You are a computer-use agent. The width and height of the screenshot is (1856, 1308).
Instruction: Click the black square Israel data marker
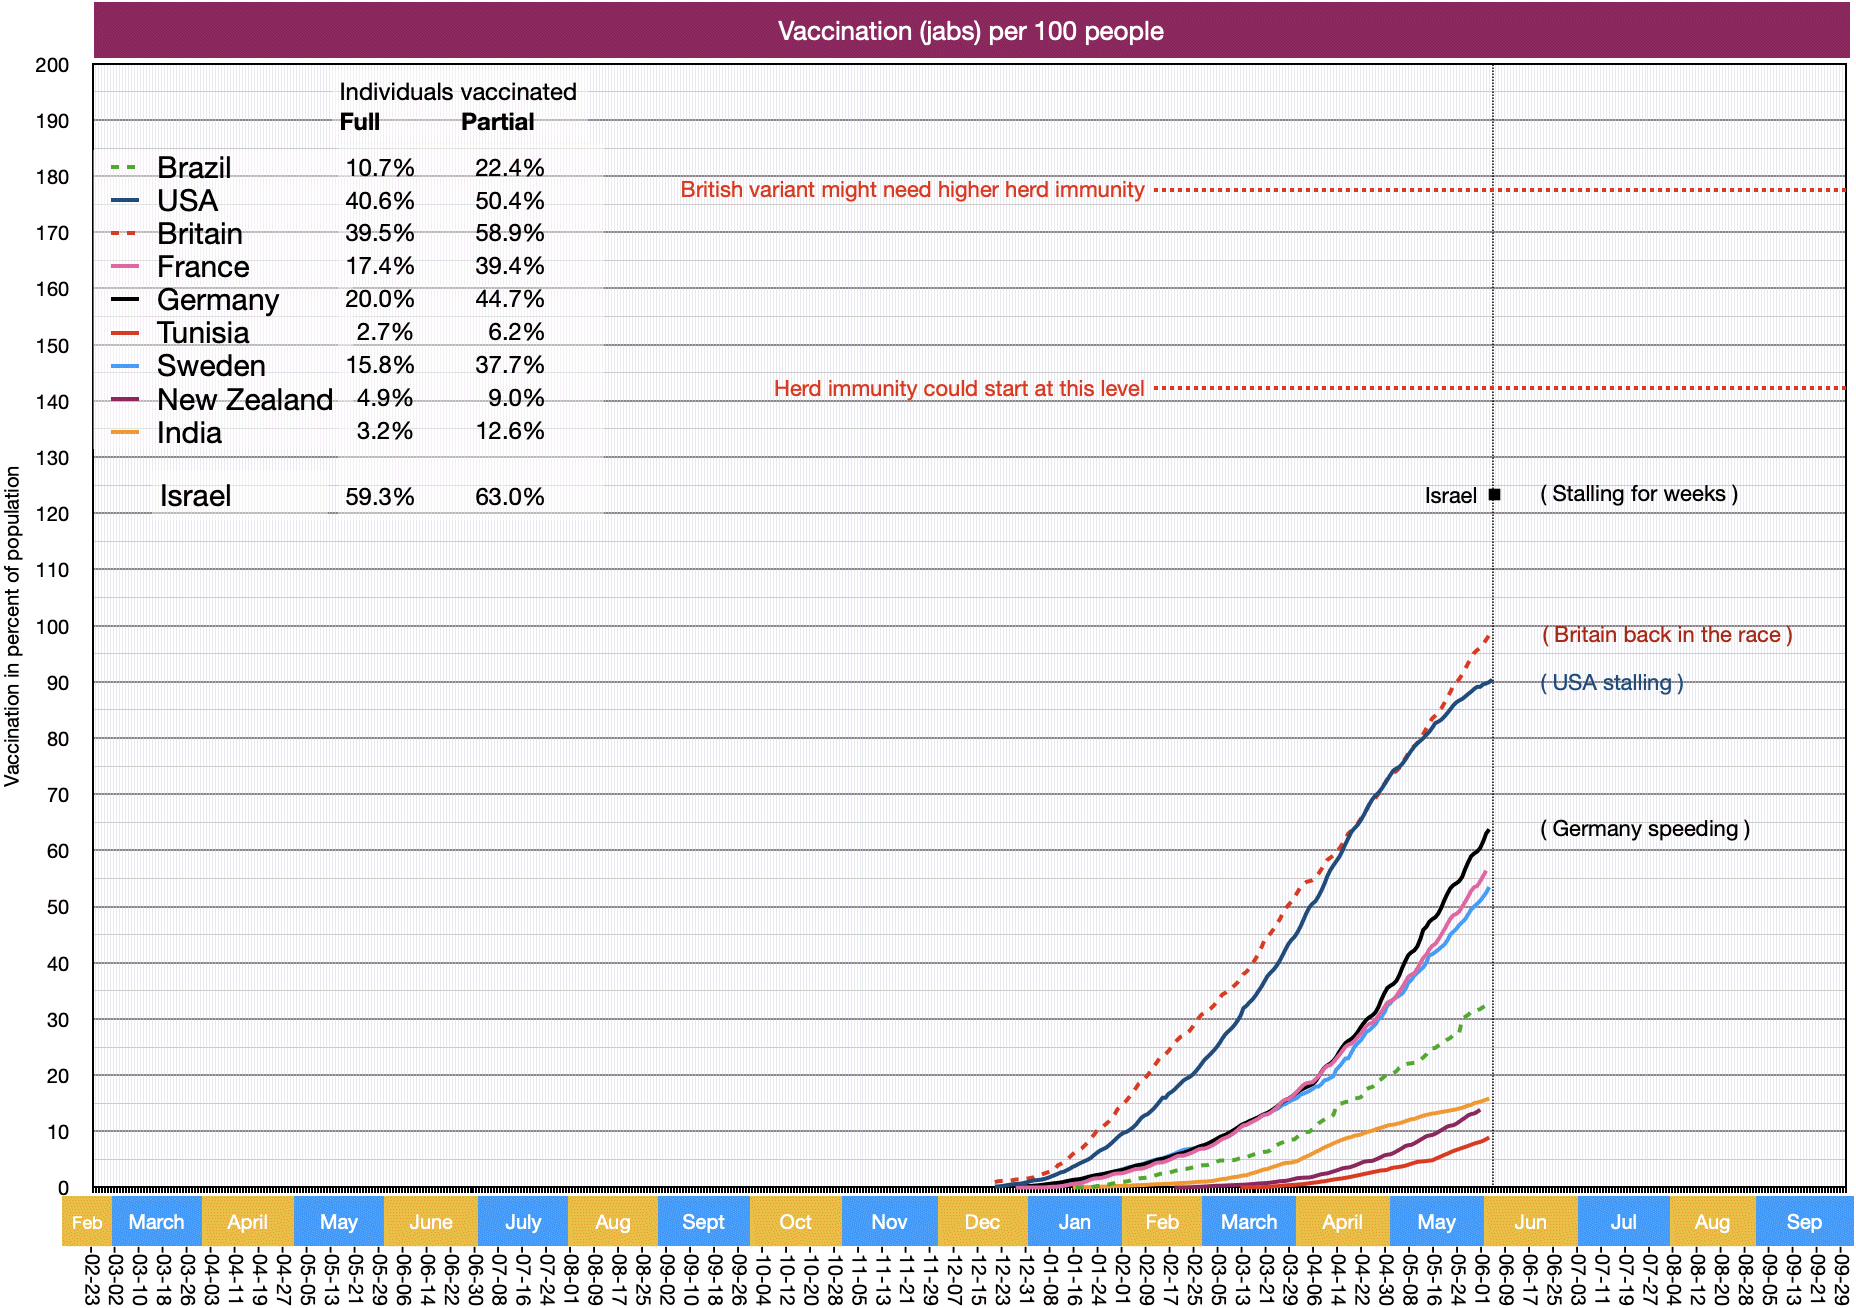point(1494,494)
